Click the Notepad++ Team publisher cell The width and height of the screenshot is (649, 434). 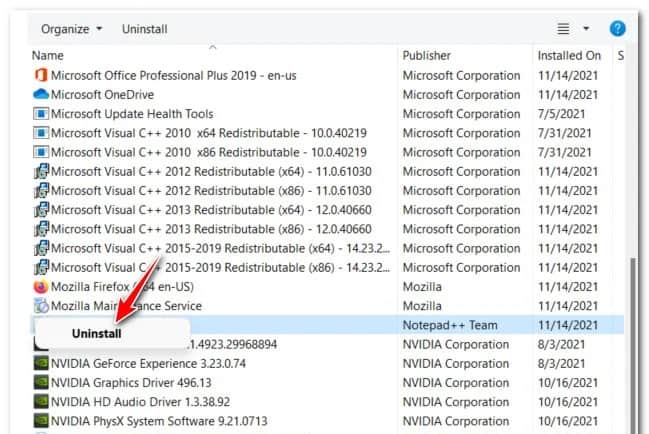point(450,325)
